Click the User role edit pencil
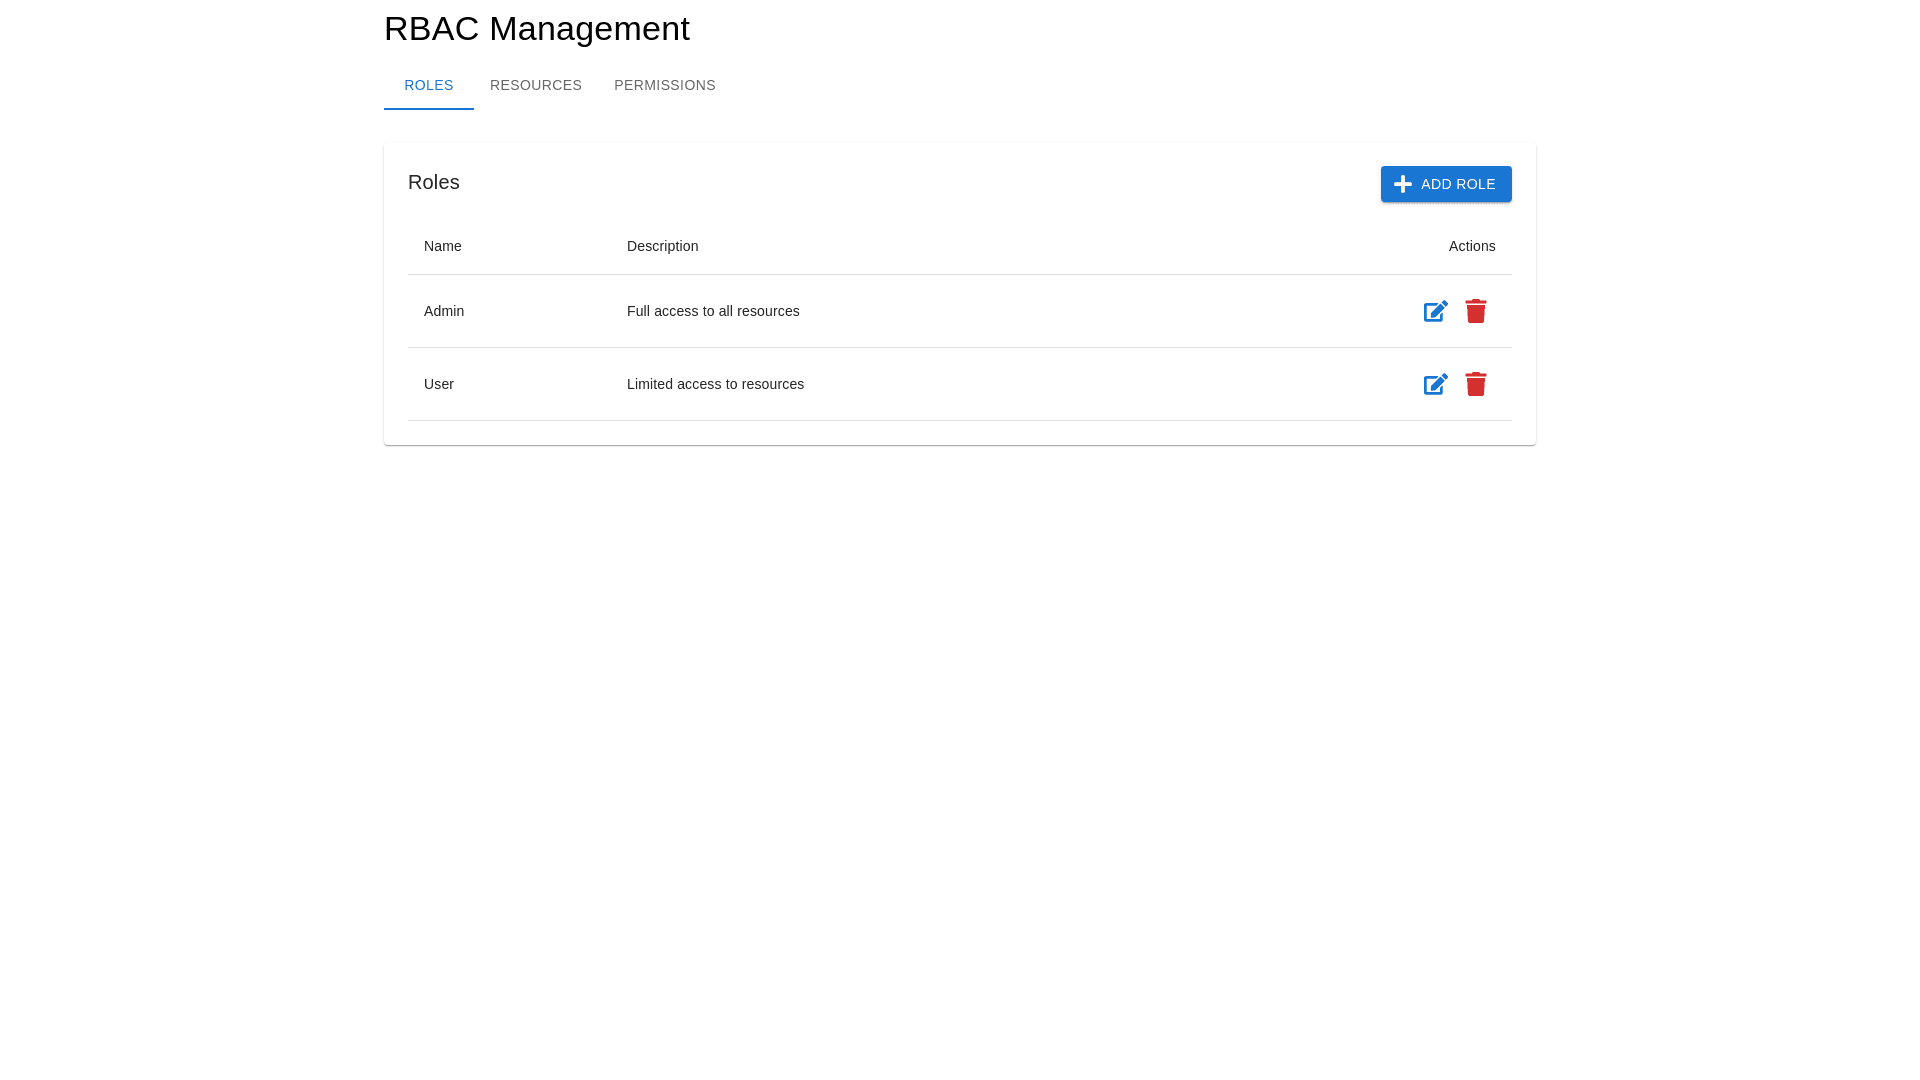 [1435, 385]
